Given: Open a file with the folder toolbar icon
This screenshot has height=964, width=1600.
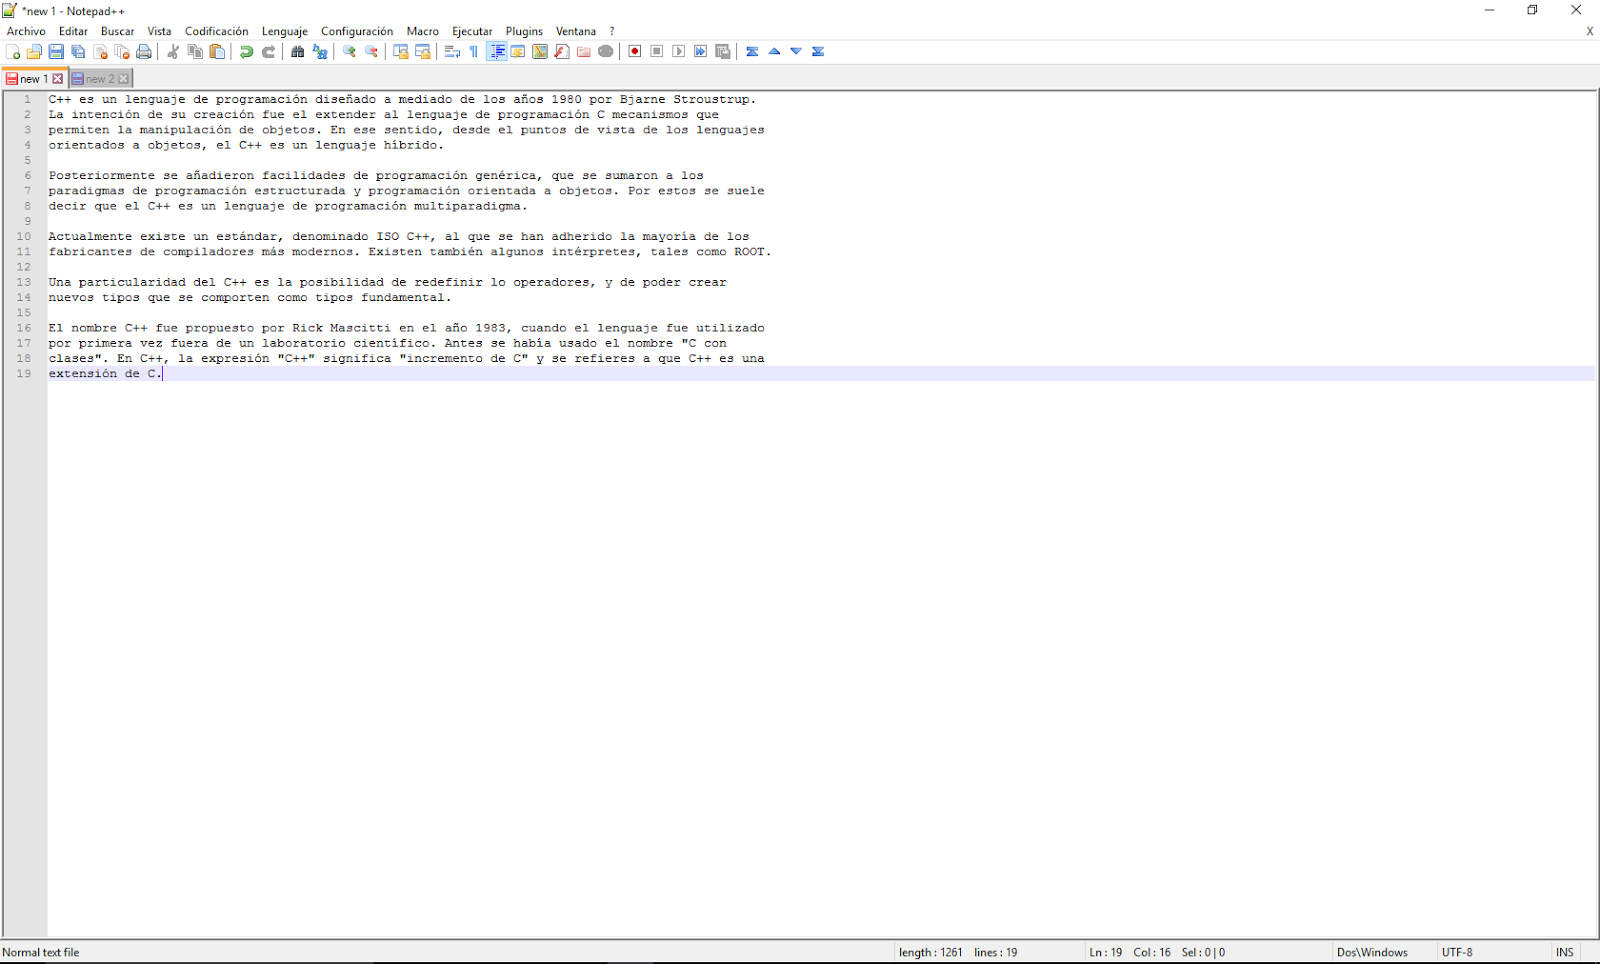Looking at the screenshot, I should click(x=34, y=51).
